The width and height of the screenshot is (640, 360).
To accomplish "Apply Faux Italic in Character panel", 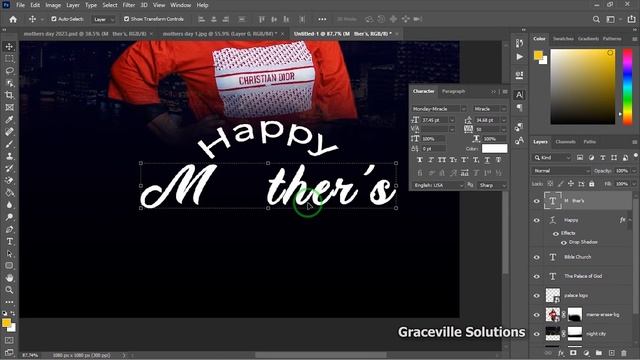I will click(431, 160).
